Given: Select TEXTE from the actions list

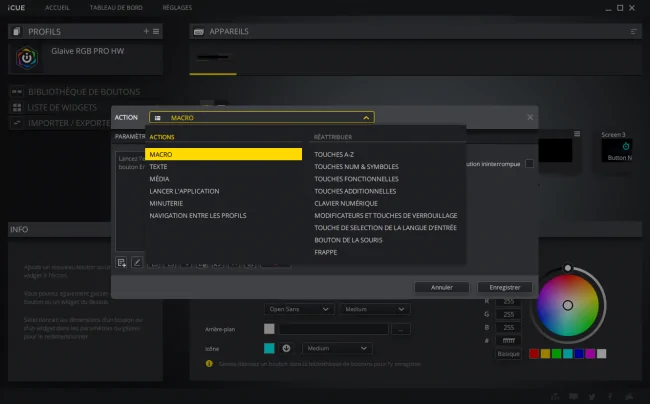Looking at the screenshot, I should (158, 167).
